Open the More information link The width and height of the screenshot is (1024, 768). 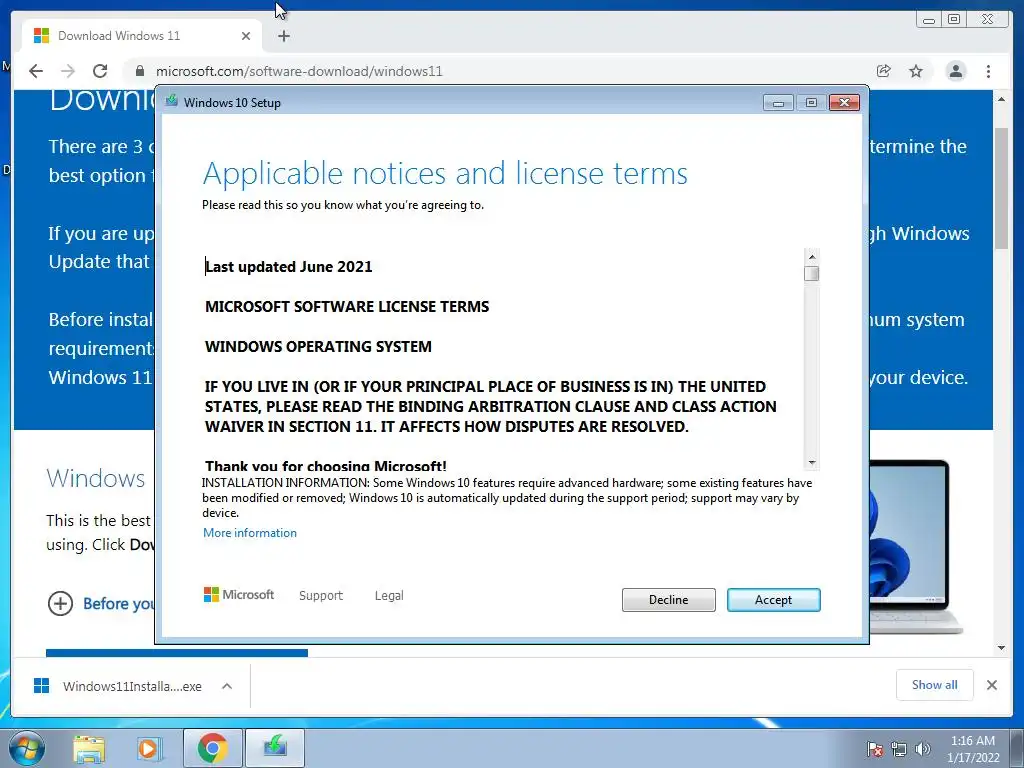pos(249,533)
